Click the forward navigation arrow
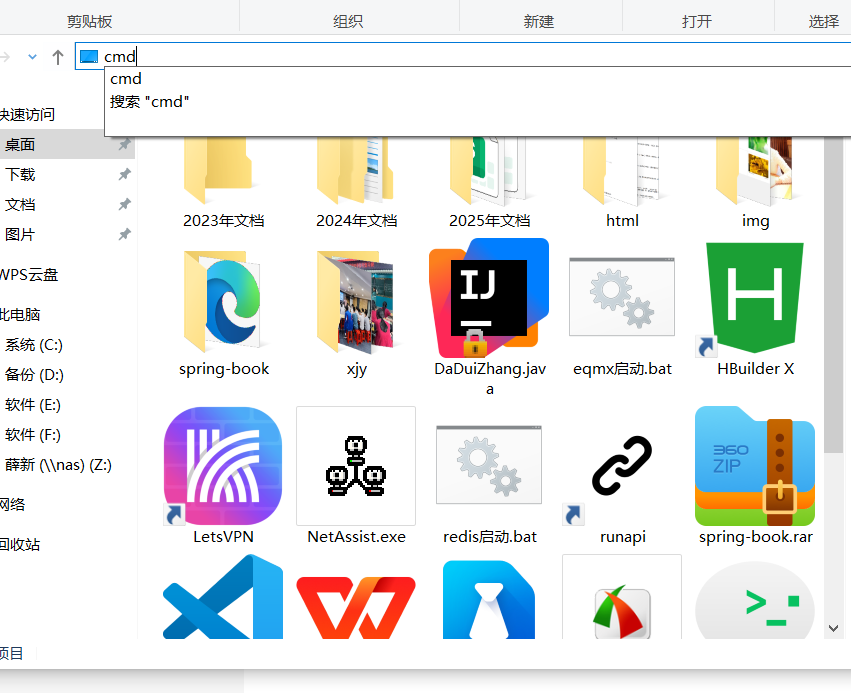This screenshot has width=851, height=693. point(5,56)
